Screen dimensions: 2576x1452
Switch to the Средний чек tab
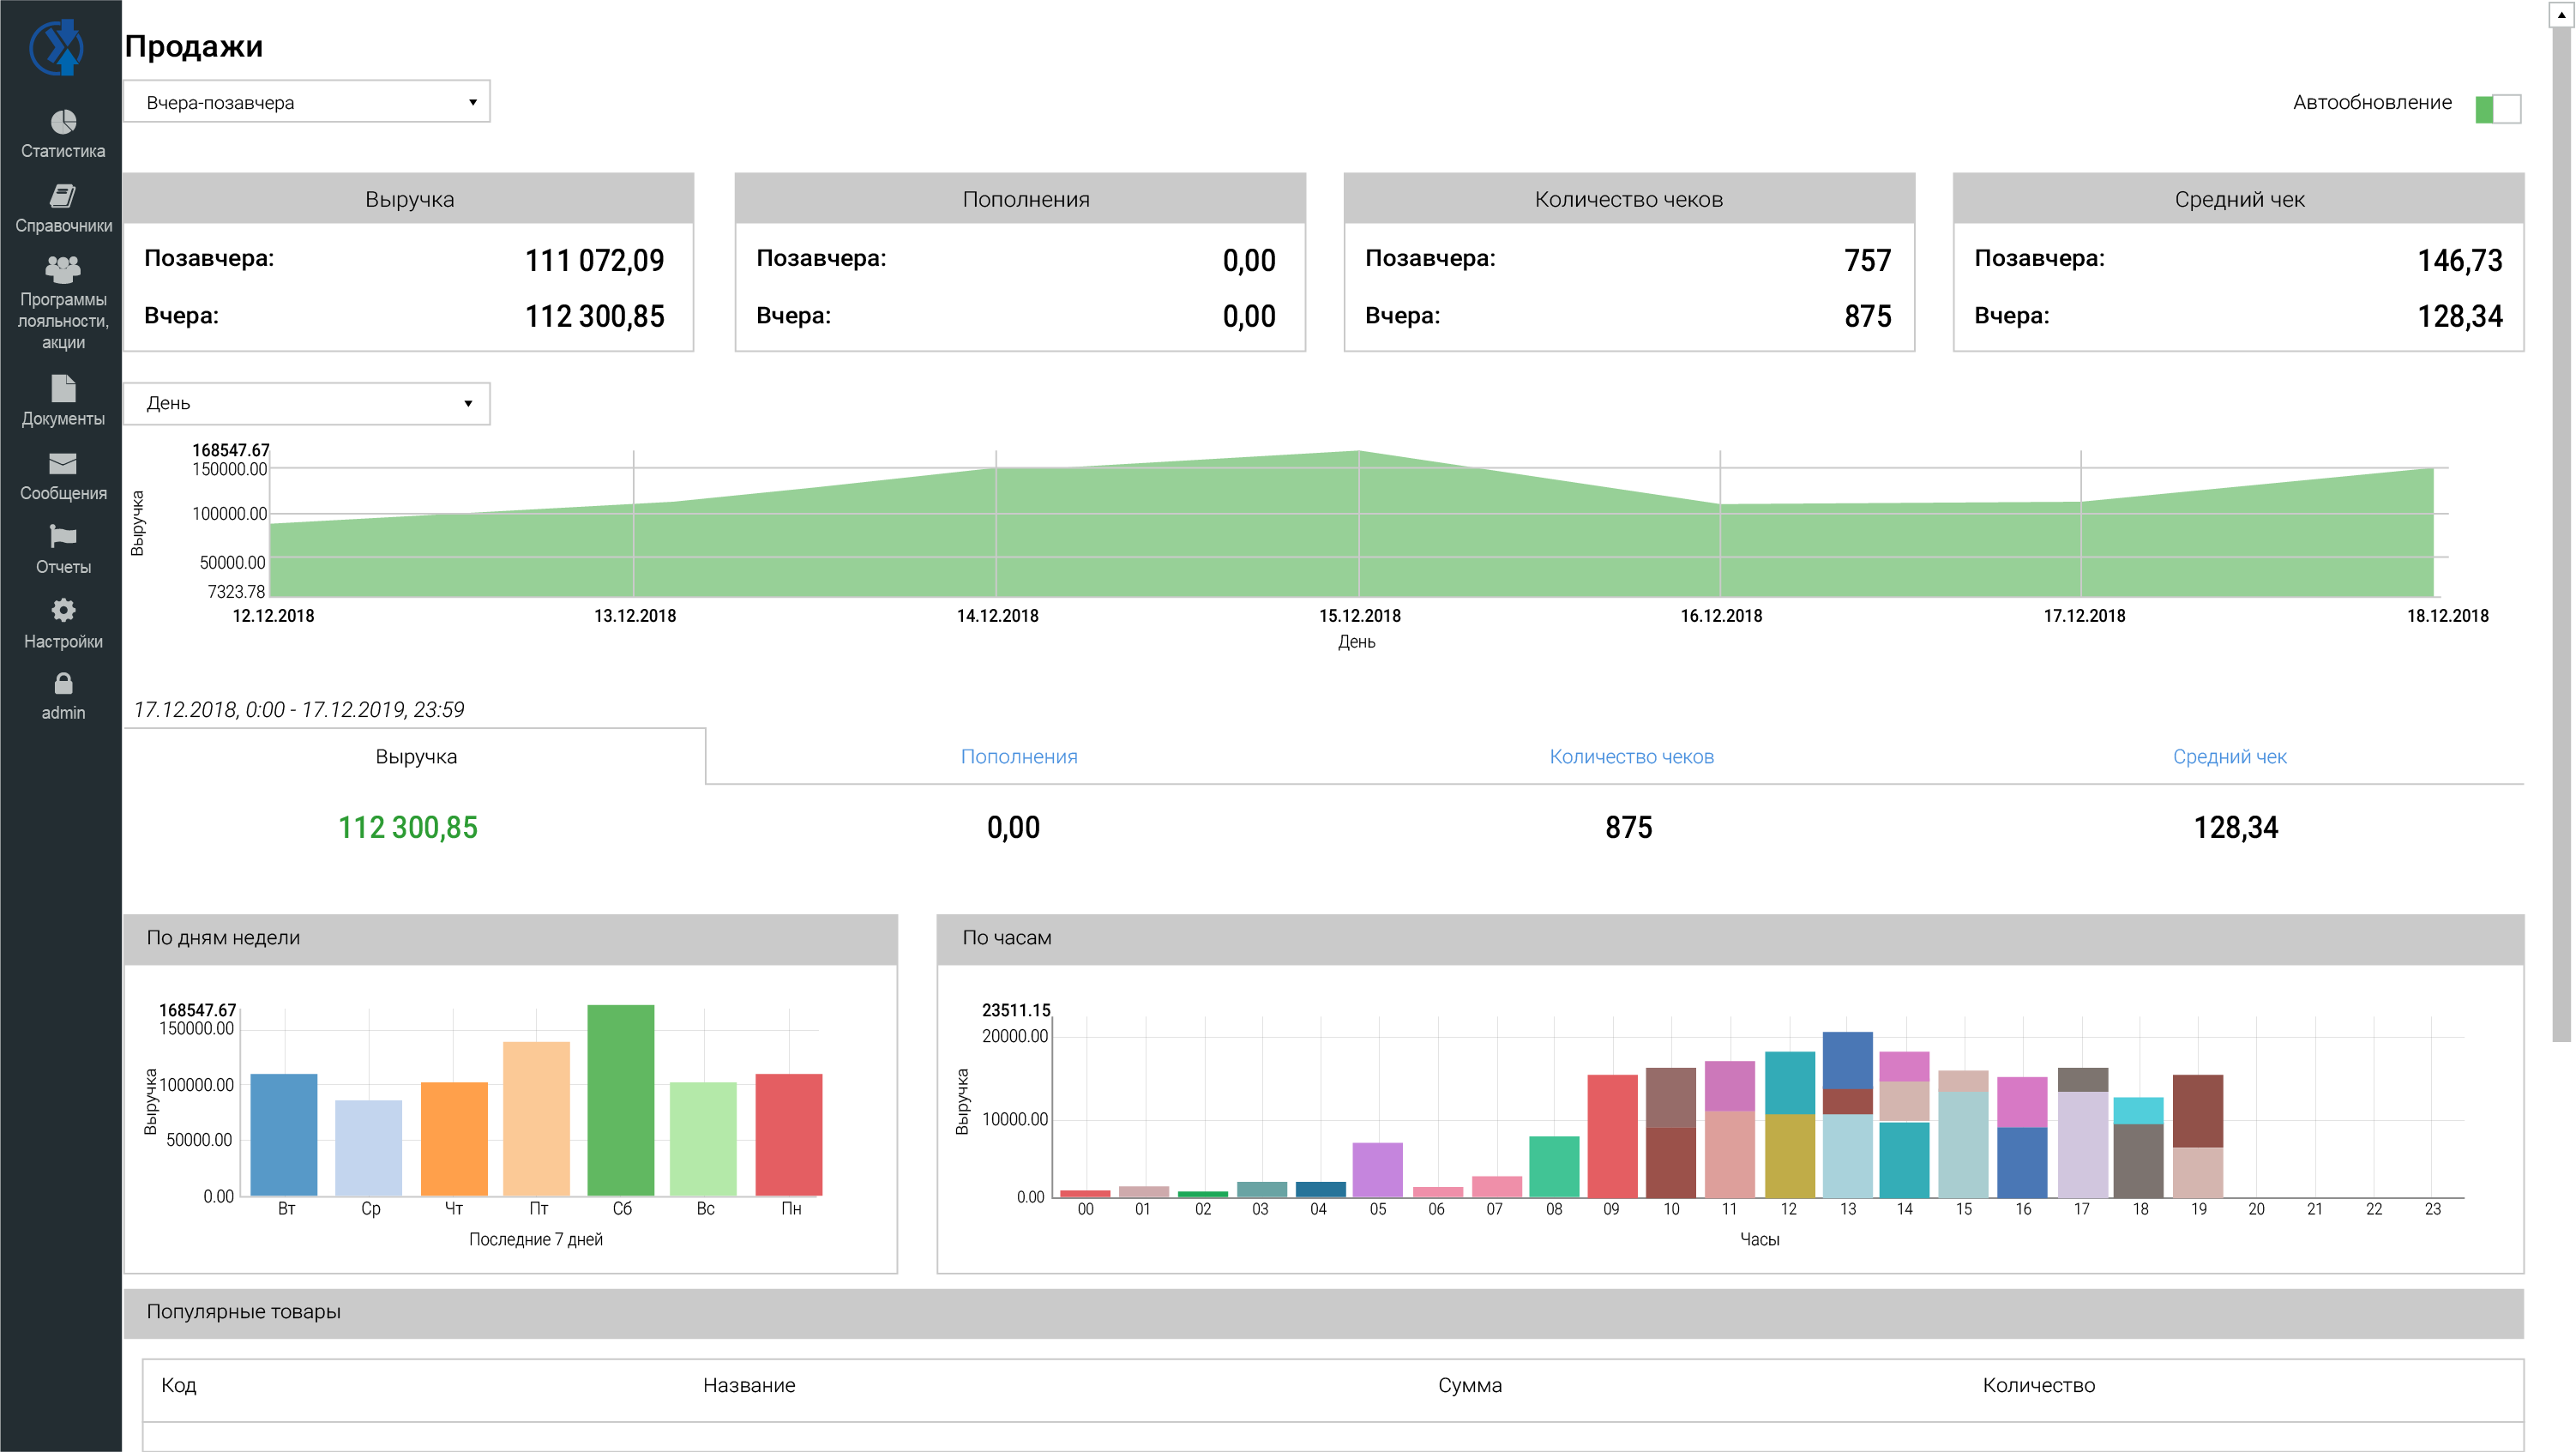click(x=2229, y=756)
